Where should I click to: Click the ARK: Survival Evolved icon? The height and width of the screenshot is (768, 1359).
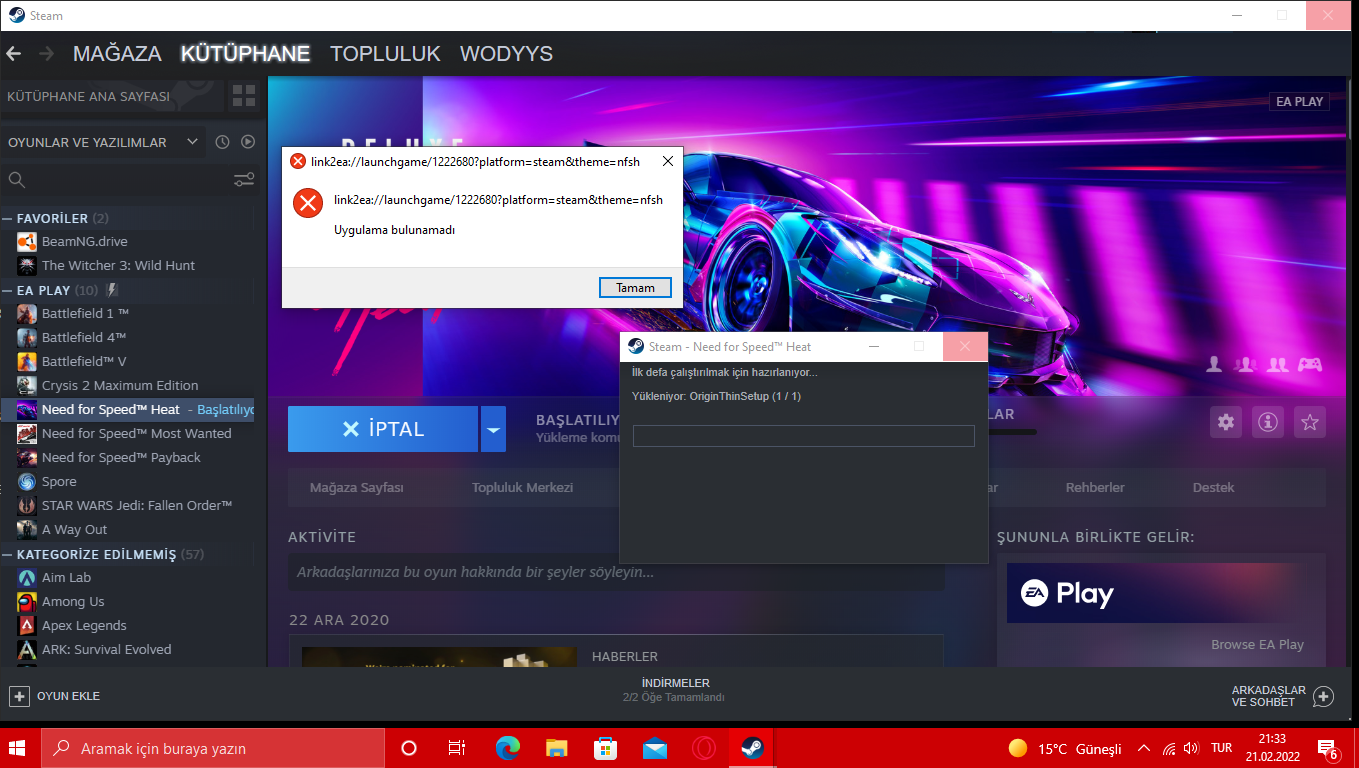27,649
